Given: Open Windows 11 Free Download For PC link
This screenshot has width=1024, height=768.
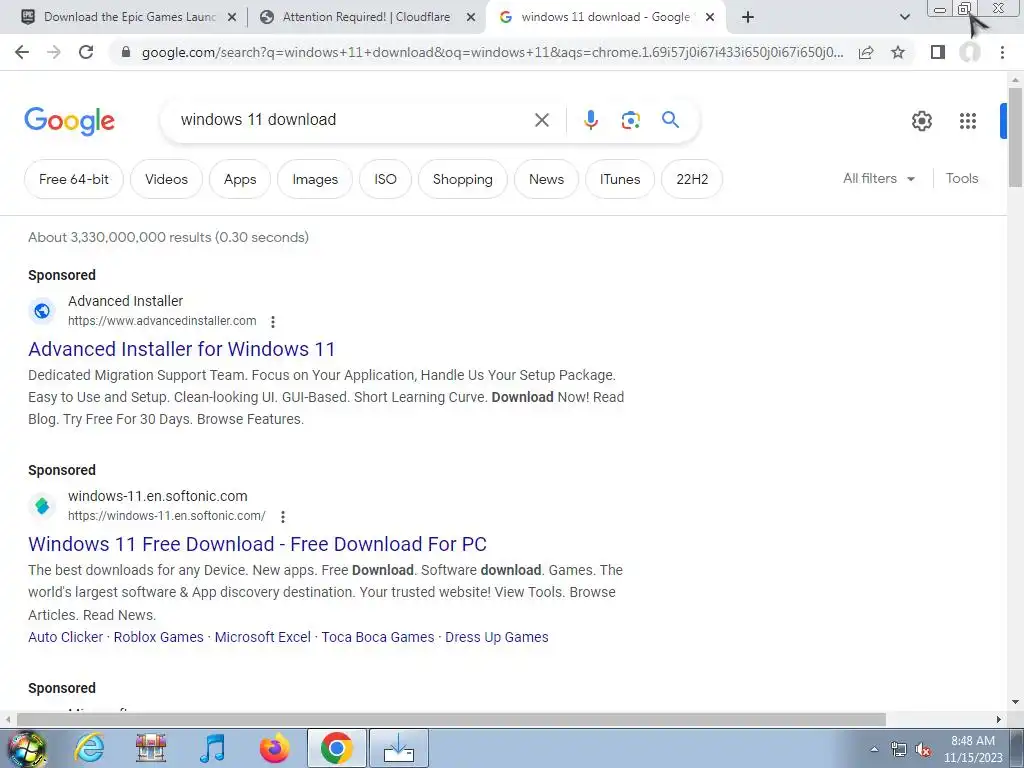Looking at the screenshot, I should click(257, 544).
